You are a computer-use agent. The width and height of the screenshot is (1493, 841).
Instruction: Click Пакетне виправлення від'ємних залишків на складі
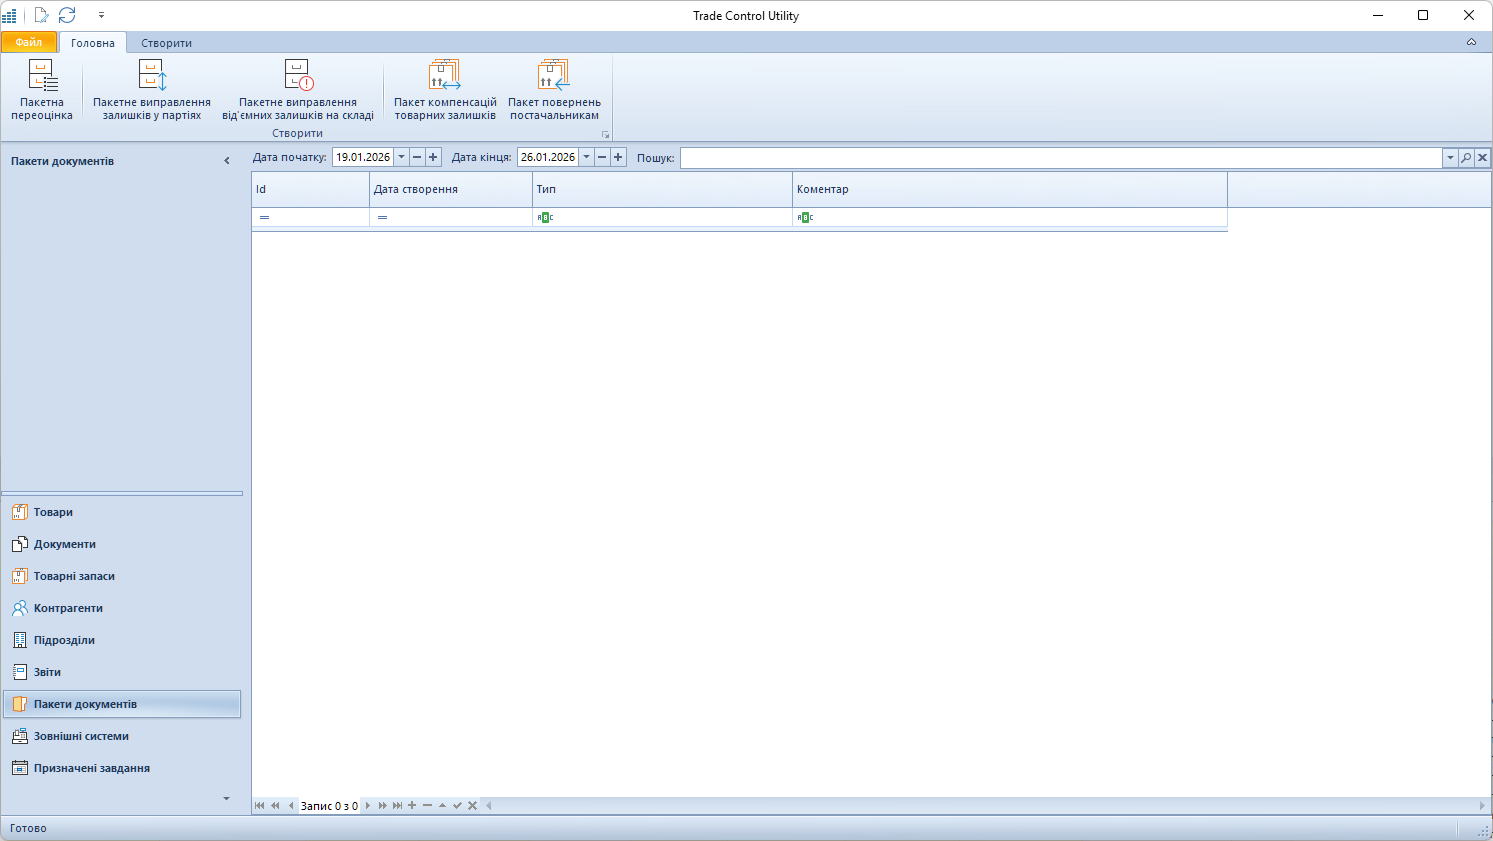(298, 77)
